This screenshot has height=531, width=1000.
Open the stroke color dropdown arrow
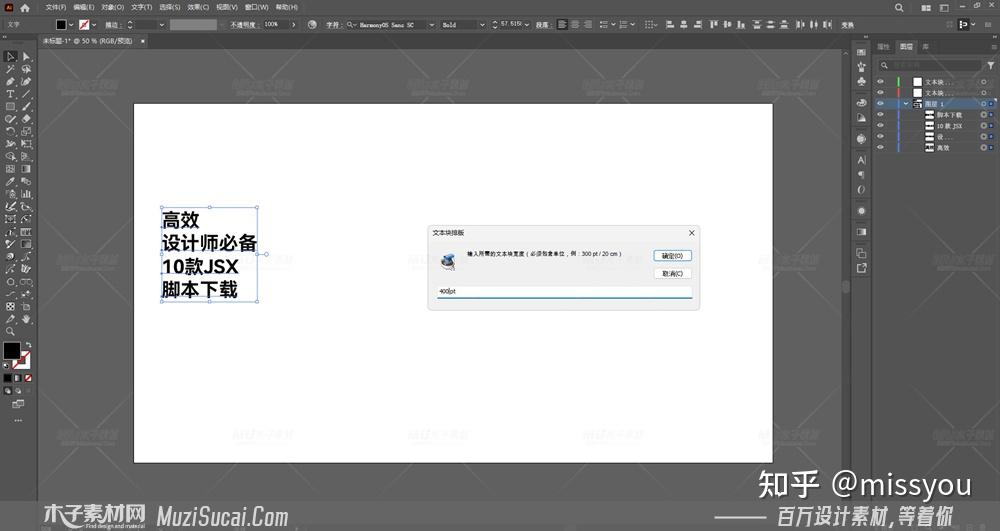94,25
